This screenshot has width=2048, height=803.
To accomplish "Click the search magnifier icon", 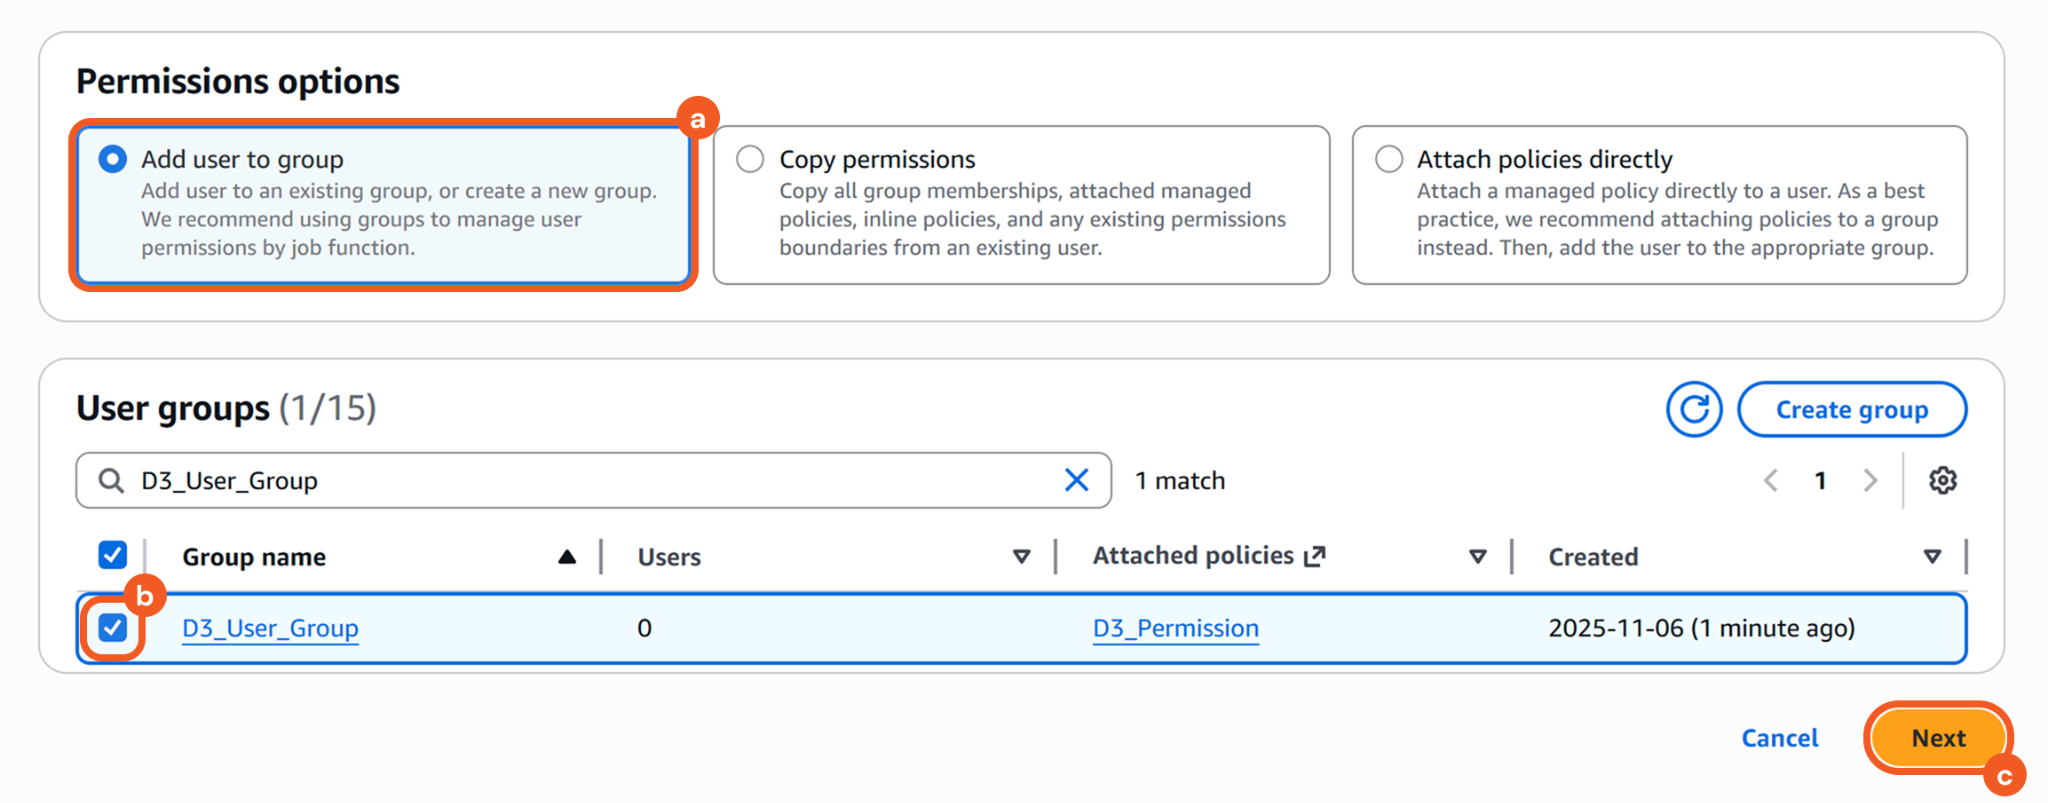I will 111,481.
